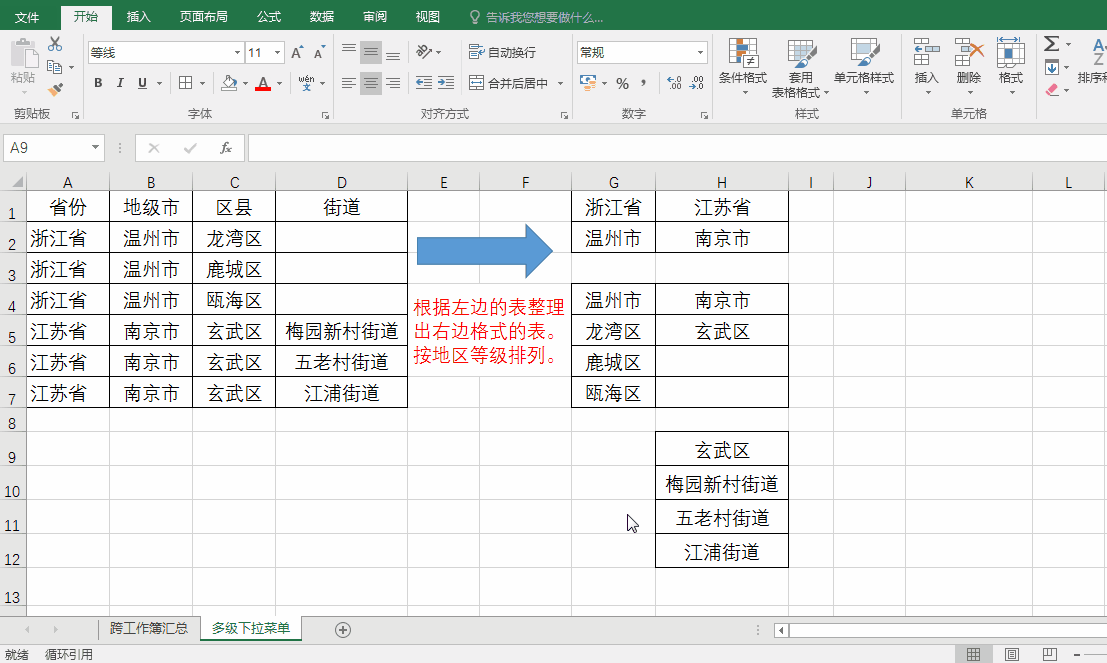The image size is (1107, 663).
Task: Click the Copy icon in clipboard group
Action: click(x=54, y=67)
